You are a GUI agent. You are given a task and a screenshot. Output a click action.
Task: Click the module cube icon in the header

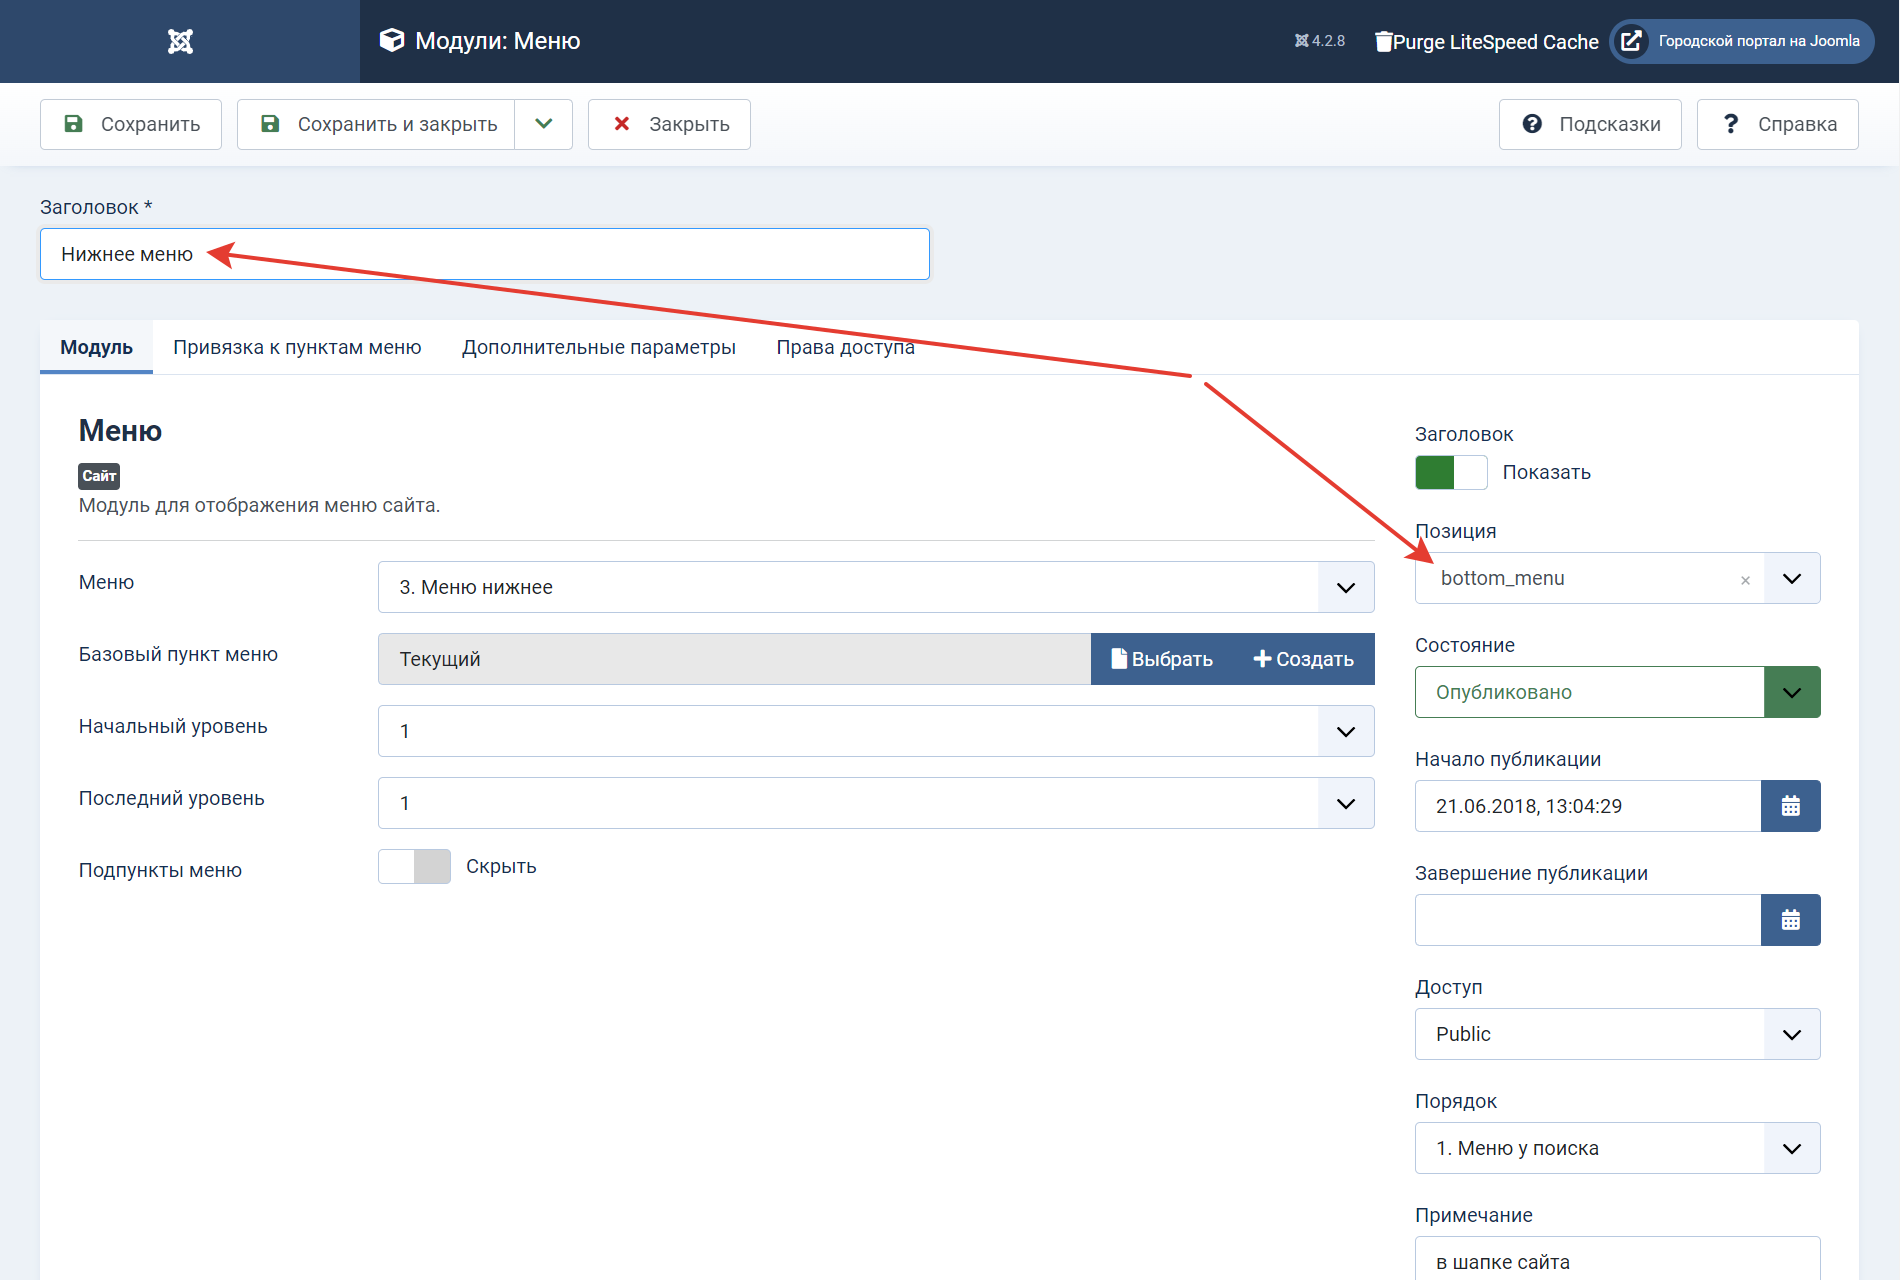[392, 40]
